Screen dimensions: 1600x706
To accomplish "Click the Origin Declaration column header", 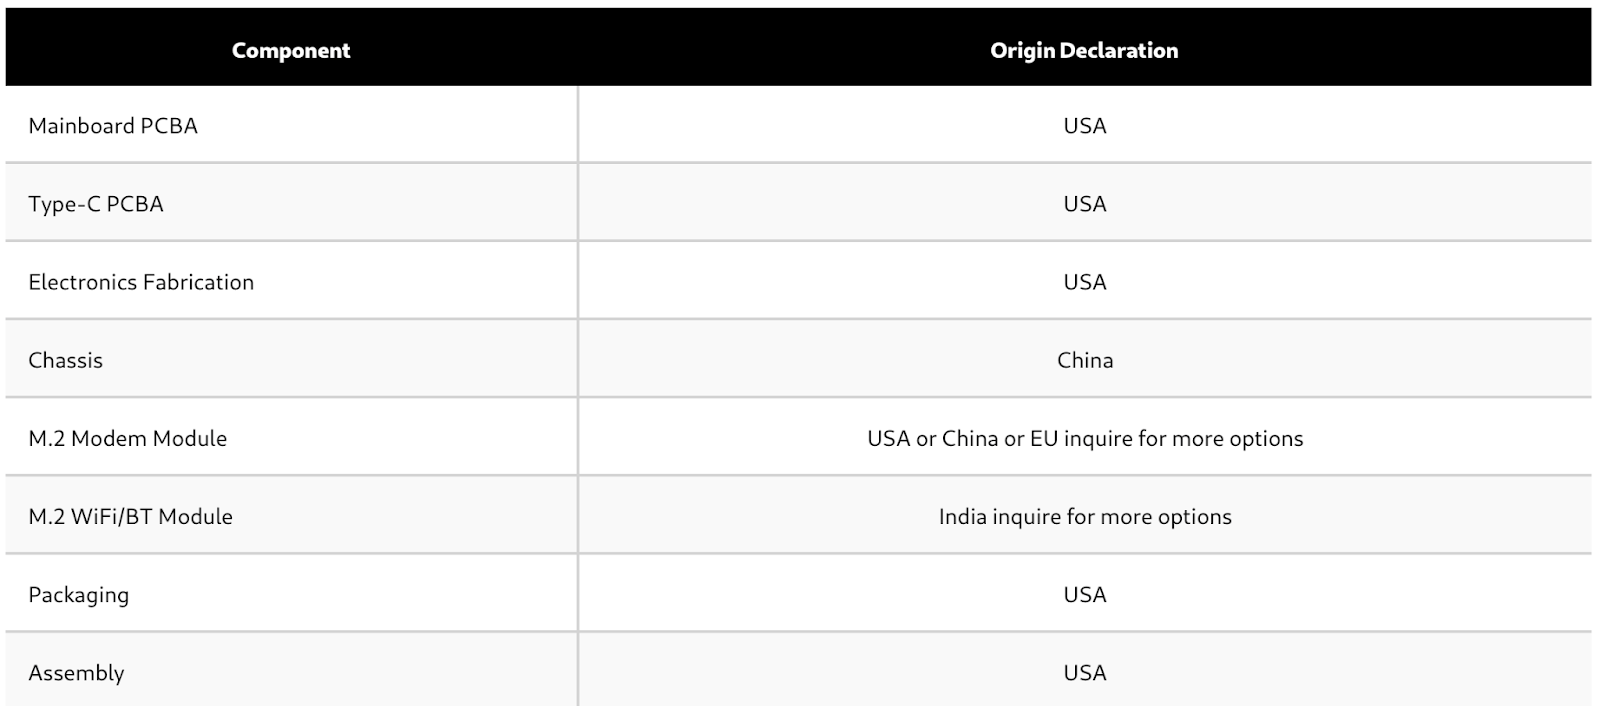I will (x=1084, y=50).
